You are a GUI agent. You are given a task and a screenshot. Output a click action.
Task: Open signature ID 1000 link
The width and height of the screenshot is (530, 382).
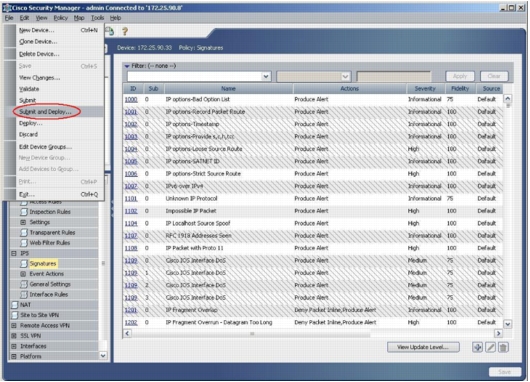pos(131,99)
